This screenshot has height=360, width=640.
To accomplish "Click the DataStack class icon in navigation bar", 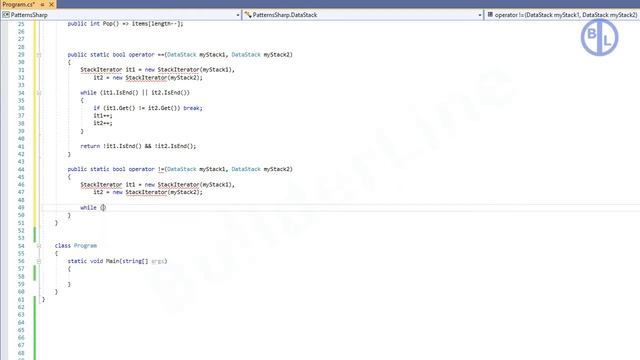I will tap(248, 15).
